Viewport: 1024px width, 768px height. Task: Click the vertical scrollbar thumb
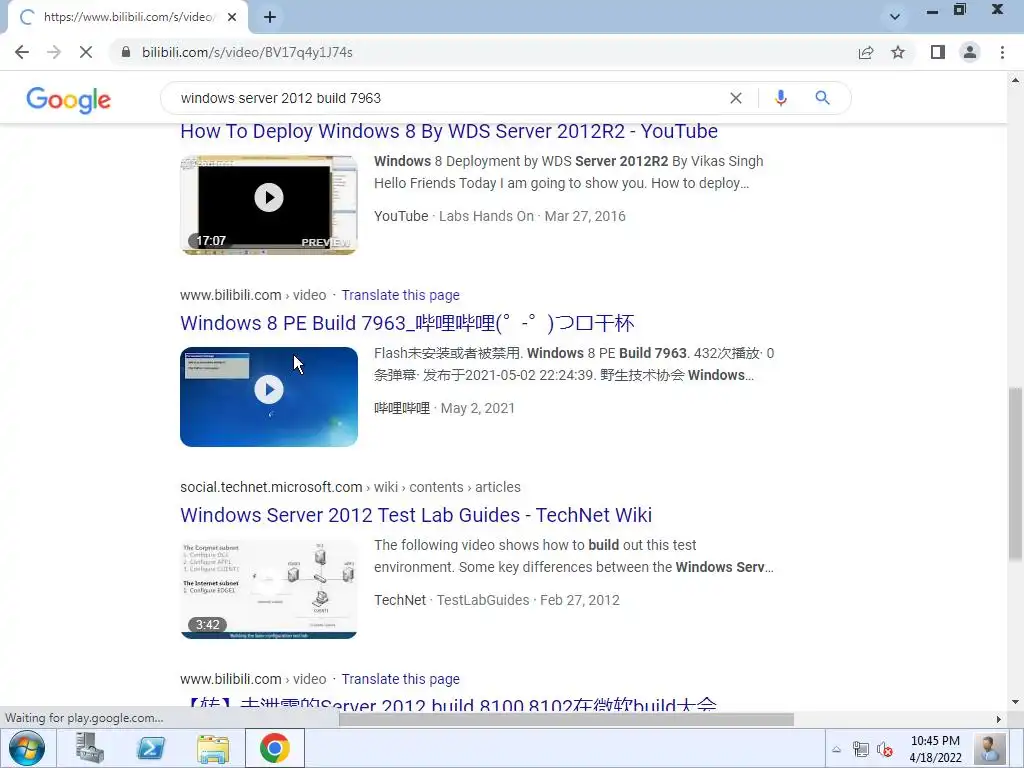point(1015,473)
